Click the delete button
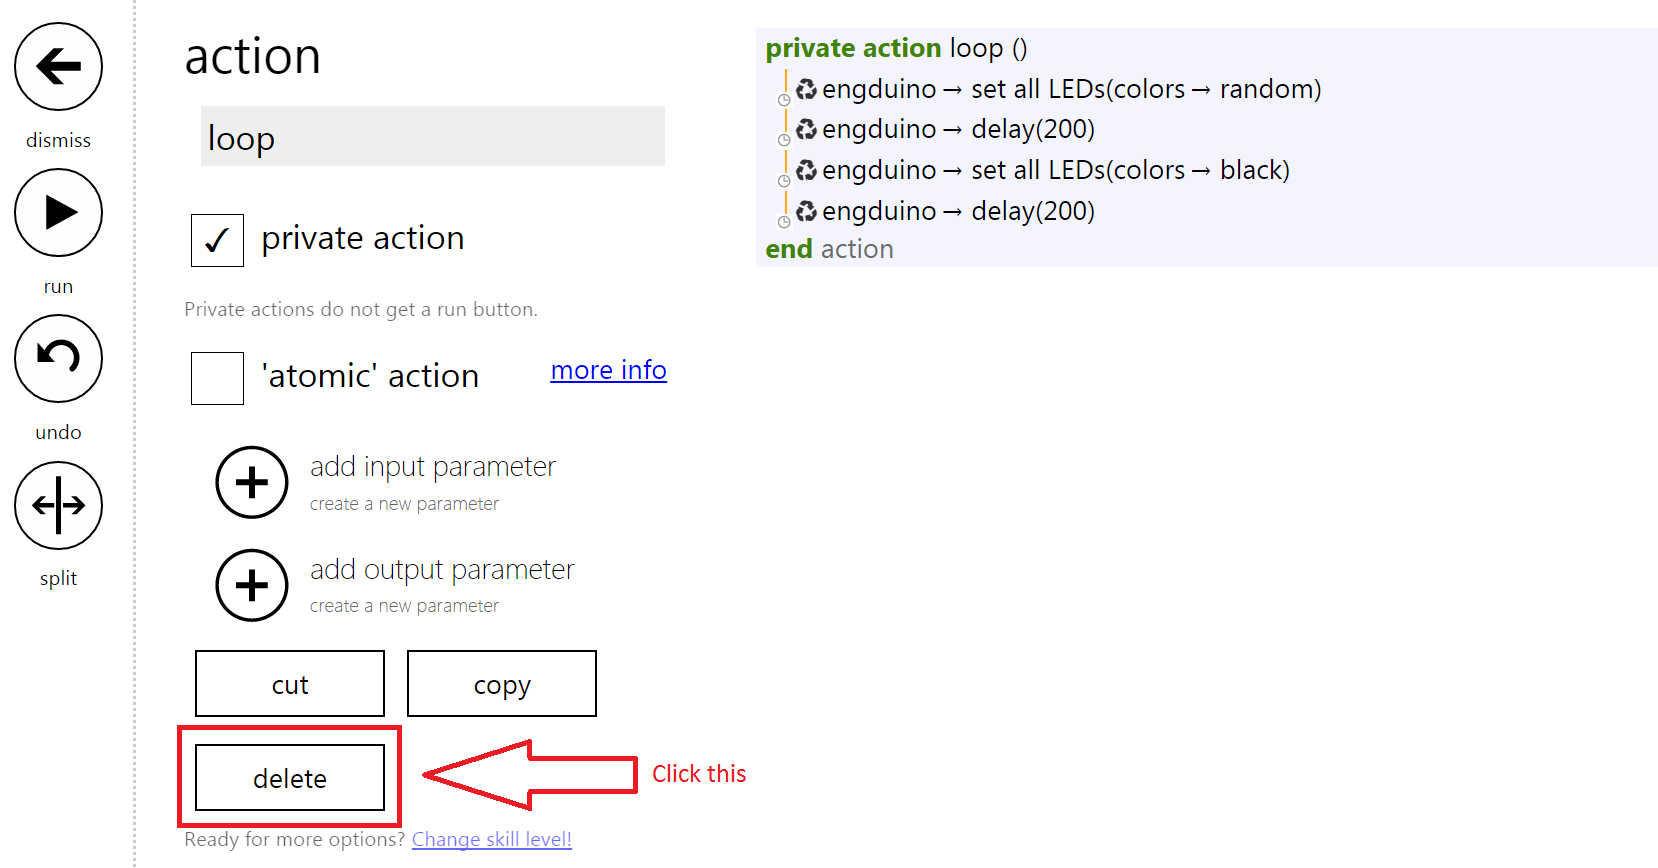 [290, 777]
